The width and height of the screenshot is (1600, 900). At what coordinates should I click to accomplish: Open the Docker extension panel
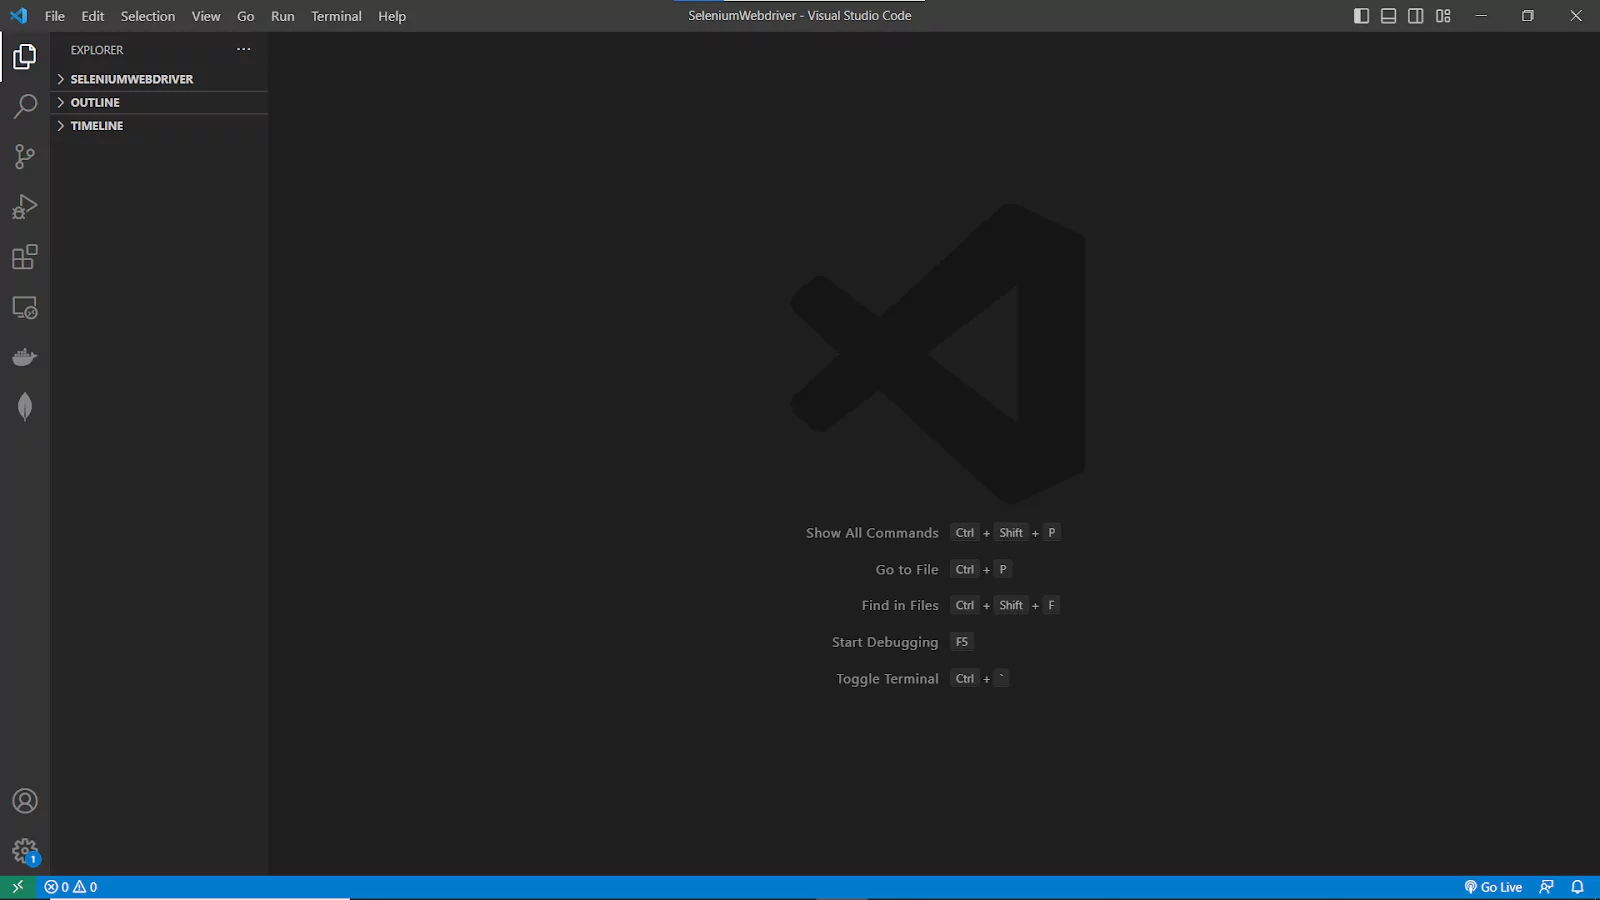click(x=25, y=356)
